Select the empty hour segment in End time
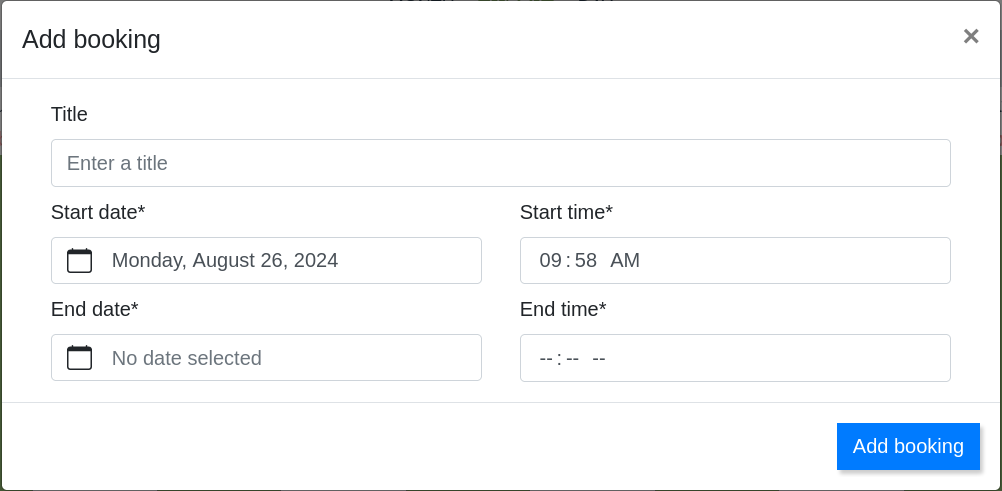 tap(546, 358)
